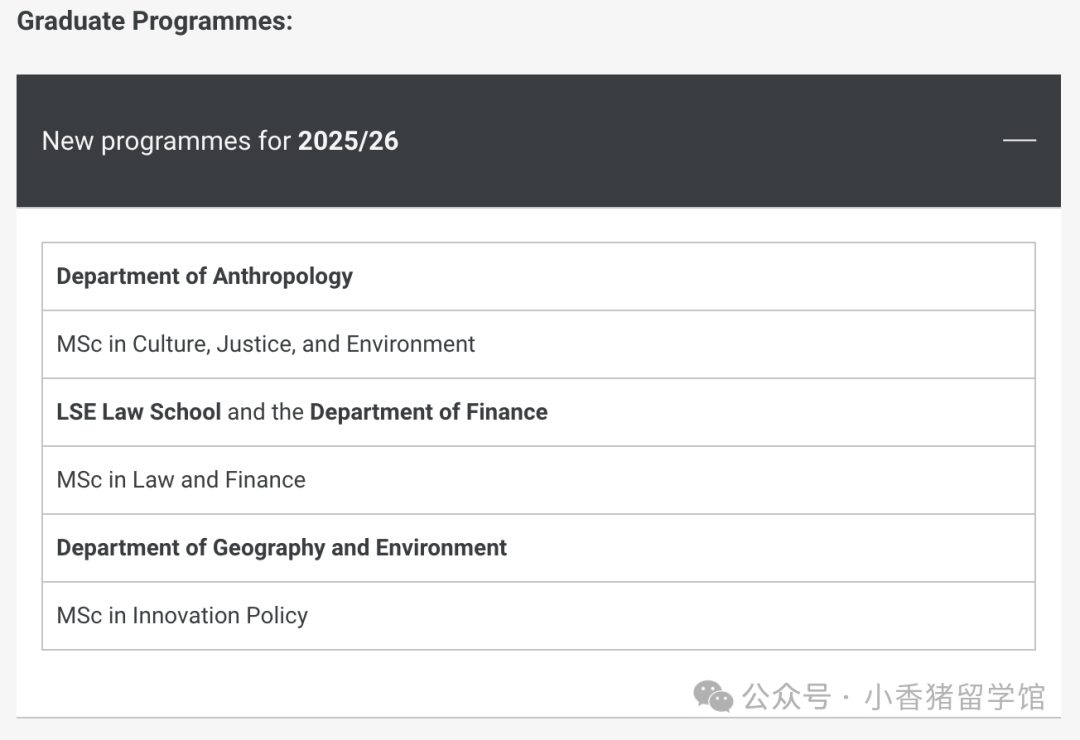The width and height of the screenshot is (1080, 740).
Task: Click "and the" between the department names
Action: pyautogui.click(x=265, y=411)
